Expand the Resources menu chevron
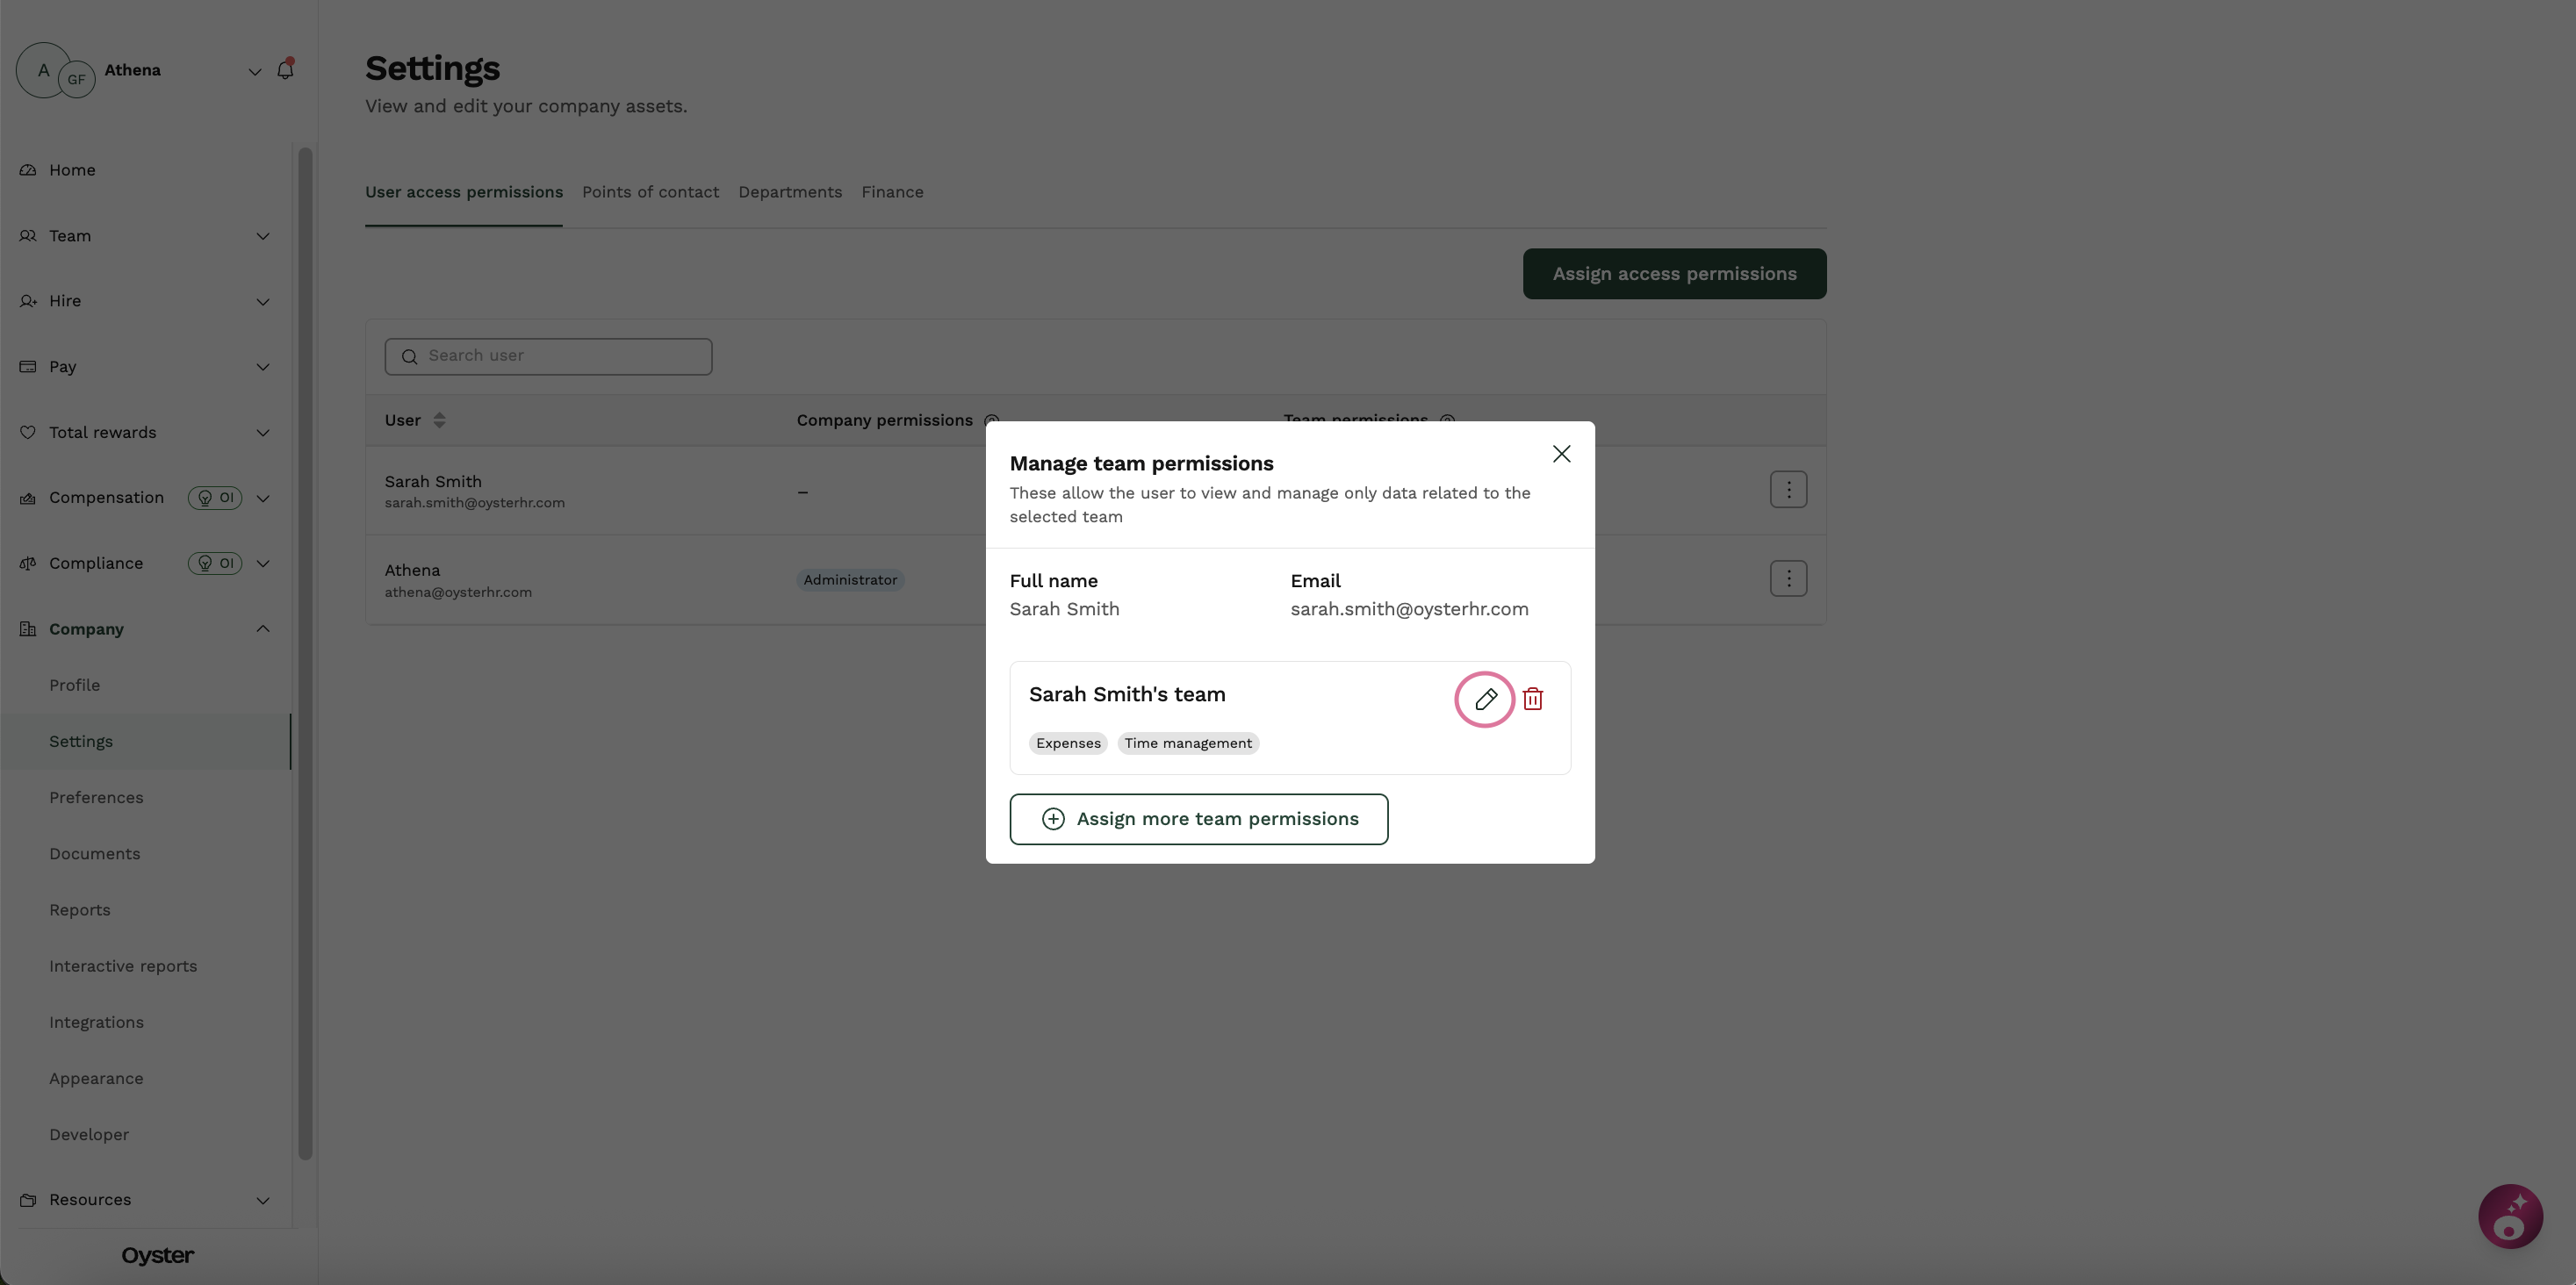This screenshot has width=2576, height=1285. (263, 1200)
